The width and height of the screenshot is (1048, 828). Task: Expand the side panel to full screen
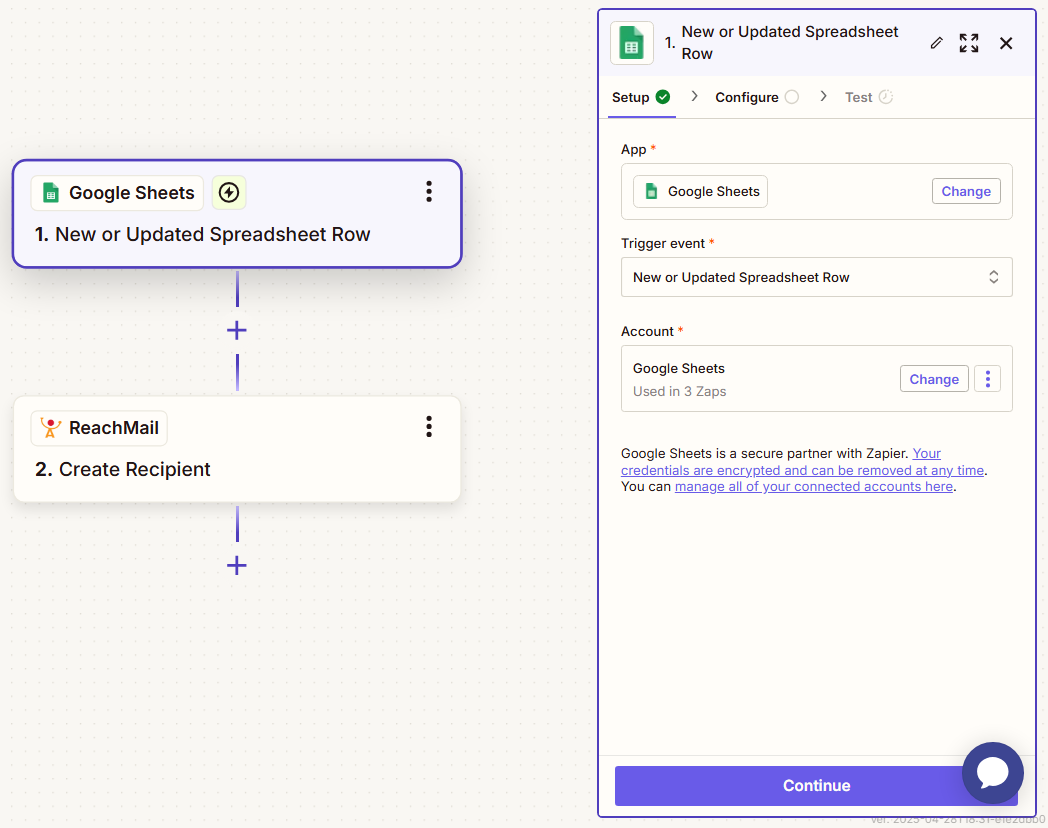[968, 43]
